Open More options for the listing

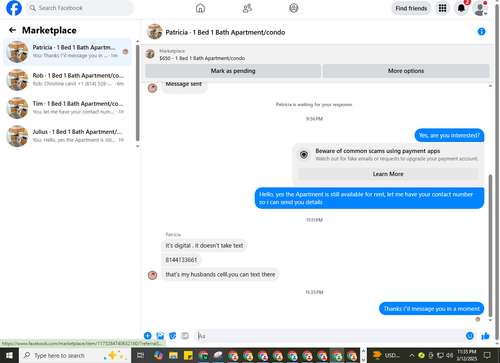click(406, 71)
